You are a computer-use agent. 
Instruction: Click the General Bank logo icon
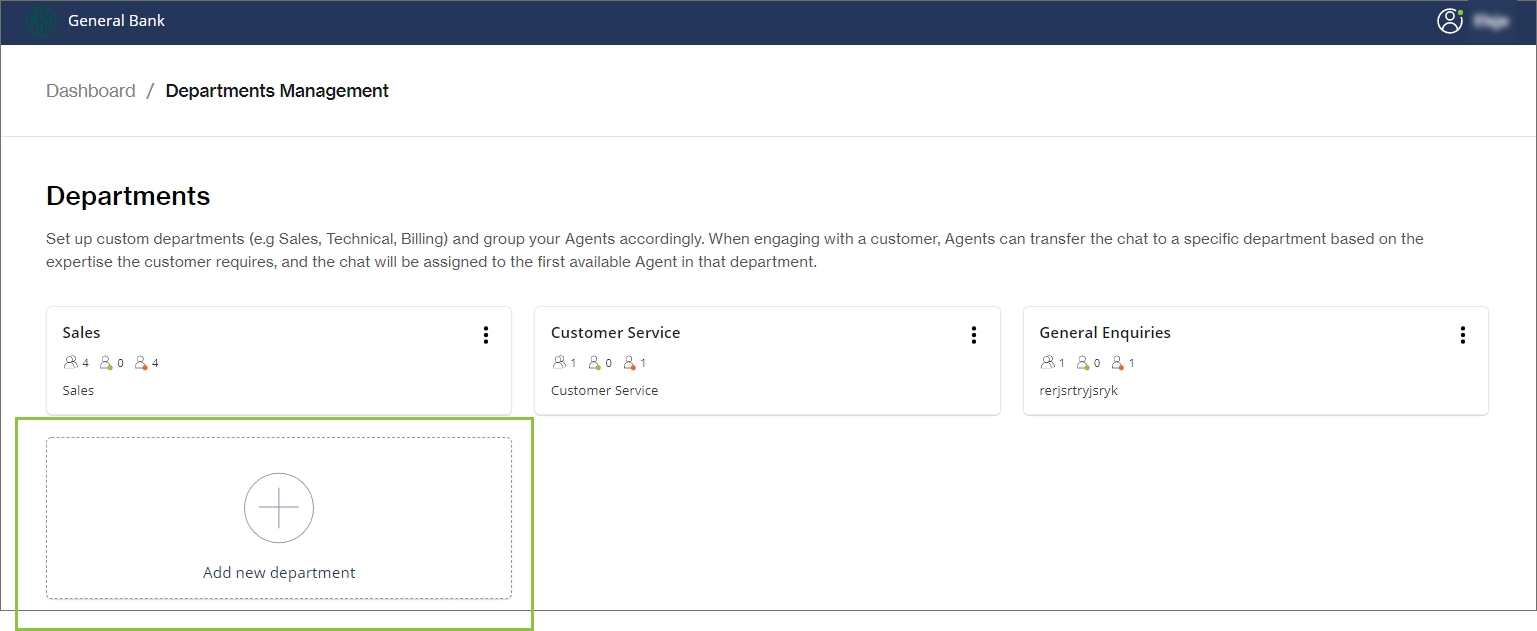(41, 21)
